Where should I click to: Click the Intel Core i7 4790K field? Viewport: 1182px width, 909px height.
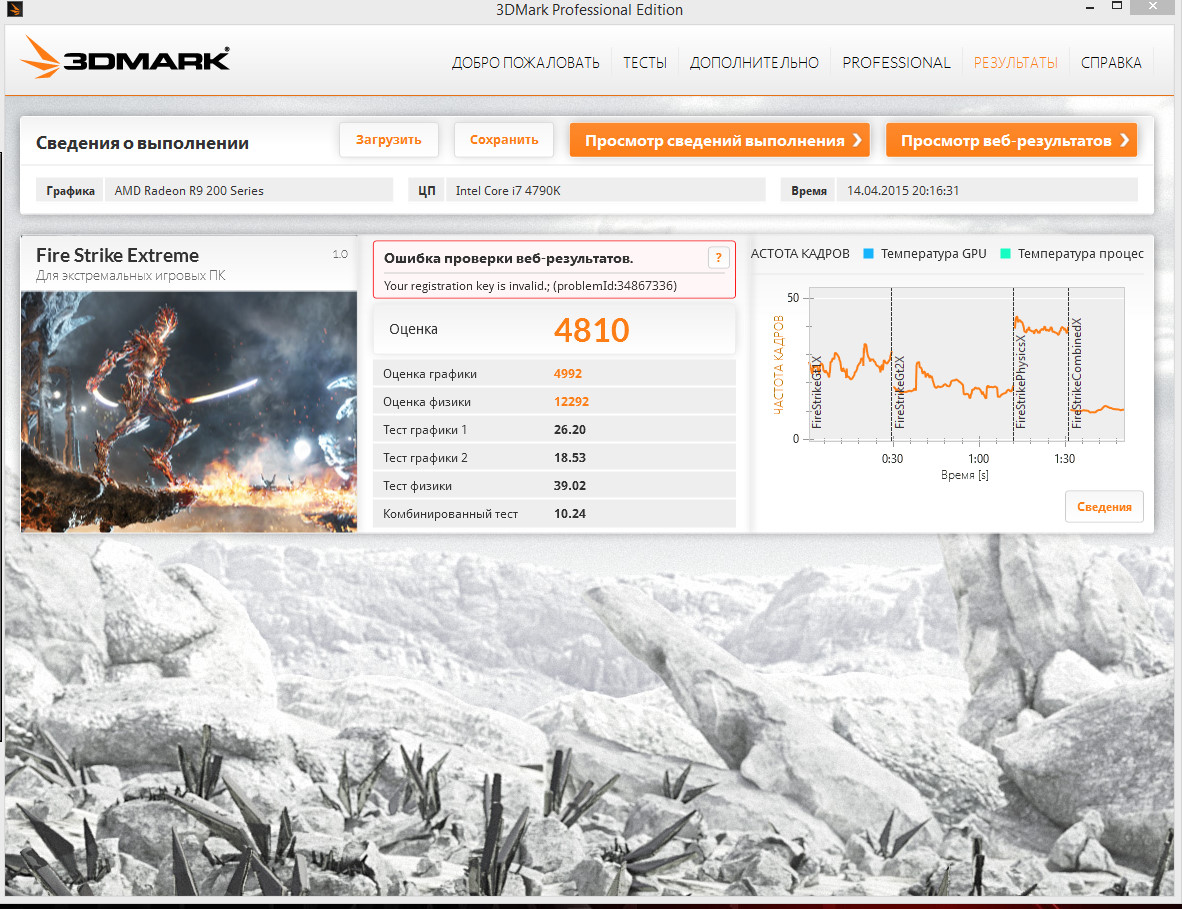point(605,191)
